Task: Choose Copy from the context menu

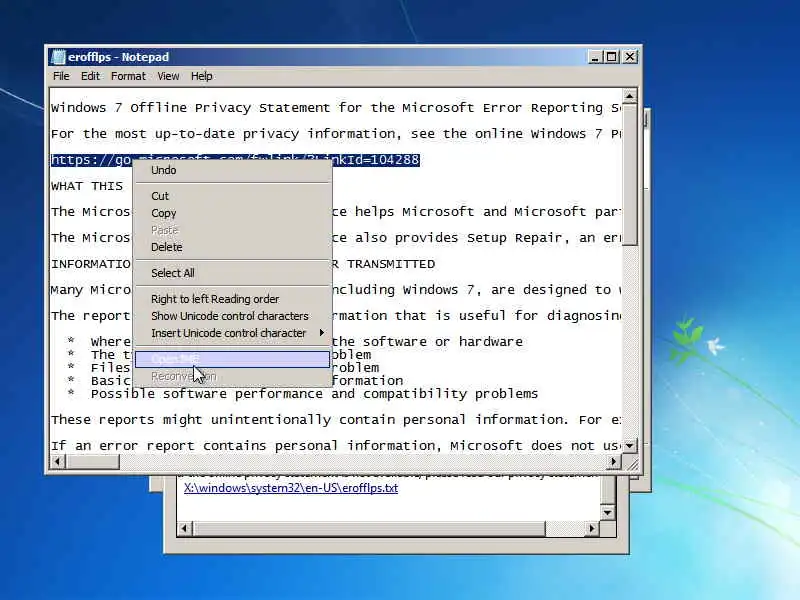Action: coord(233,213)
